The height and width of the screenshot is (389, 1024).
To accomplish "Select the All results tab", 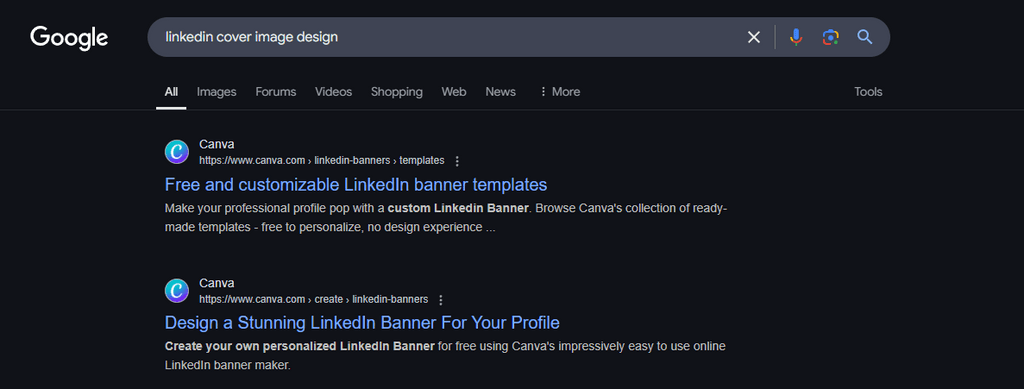I will click(x=171, y=92).
